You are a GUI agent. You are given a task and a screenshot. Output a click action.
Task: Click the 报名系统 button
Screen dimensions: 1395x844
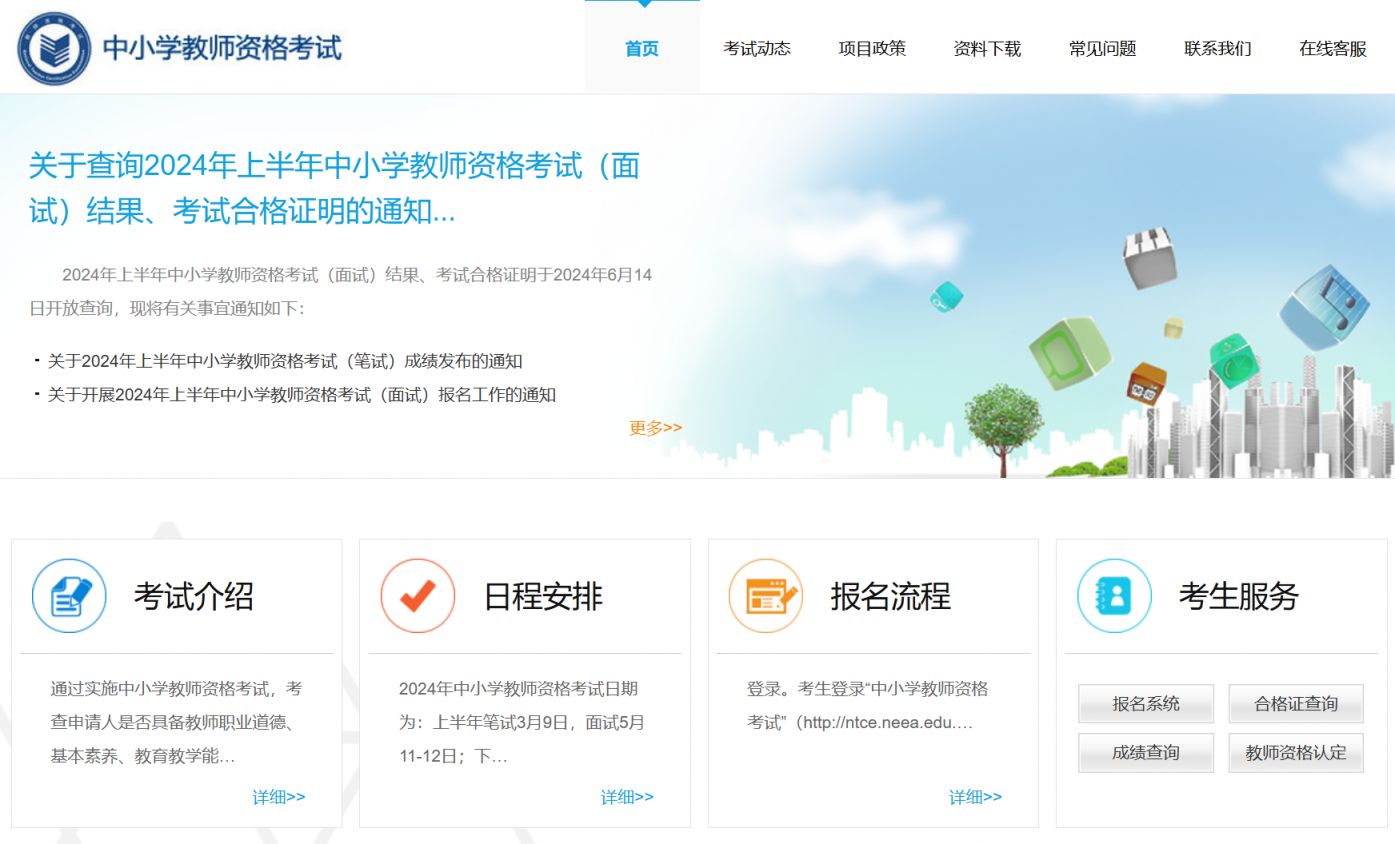tap(1146, 704)
